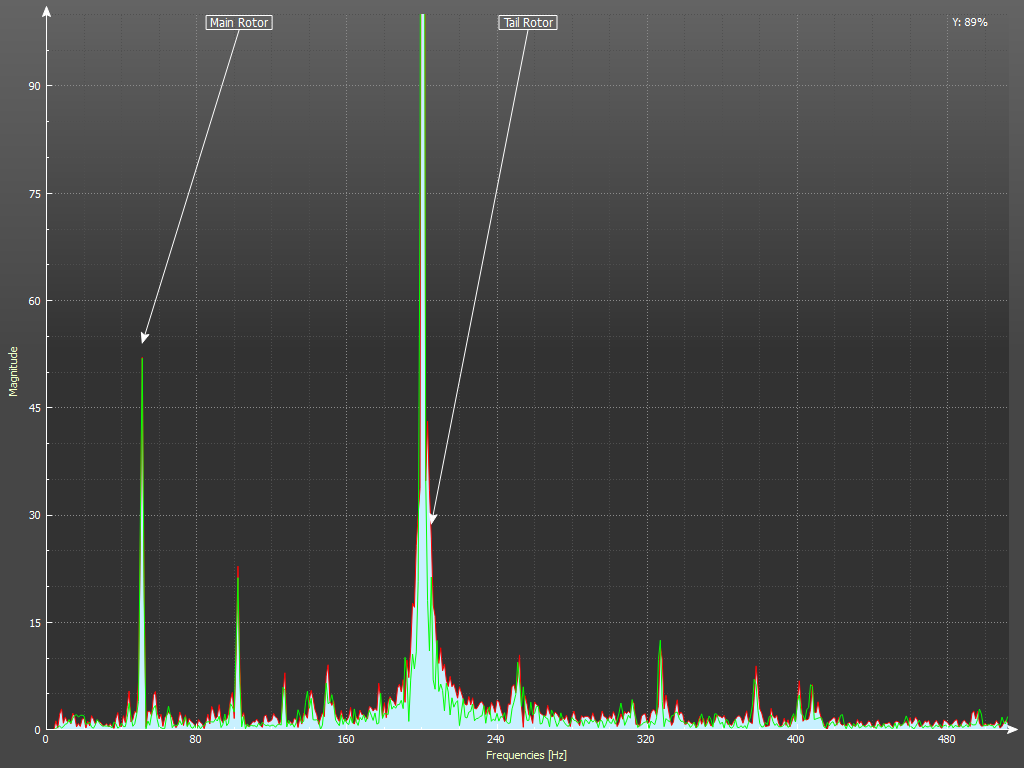
Task: Click the Main Rotor annotation label
Action: (239, 22)
